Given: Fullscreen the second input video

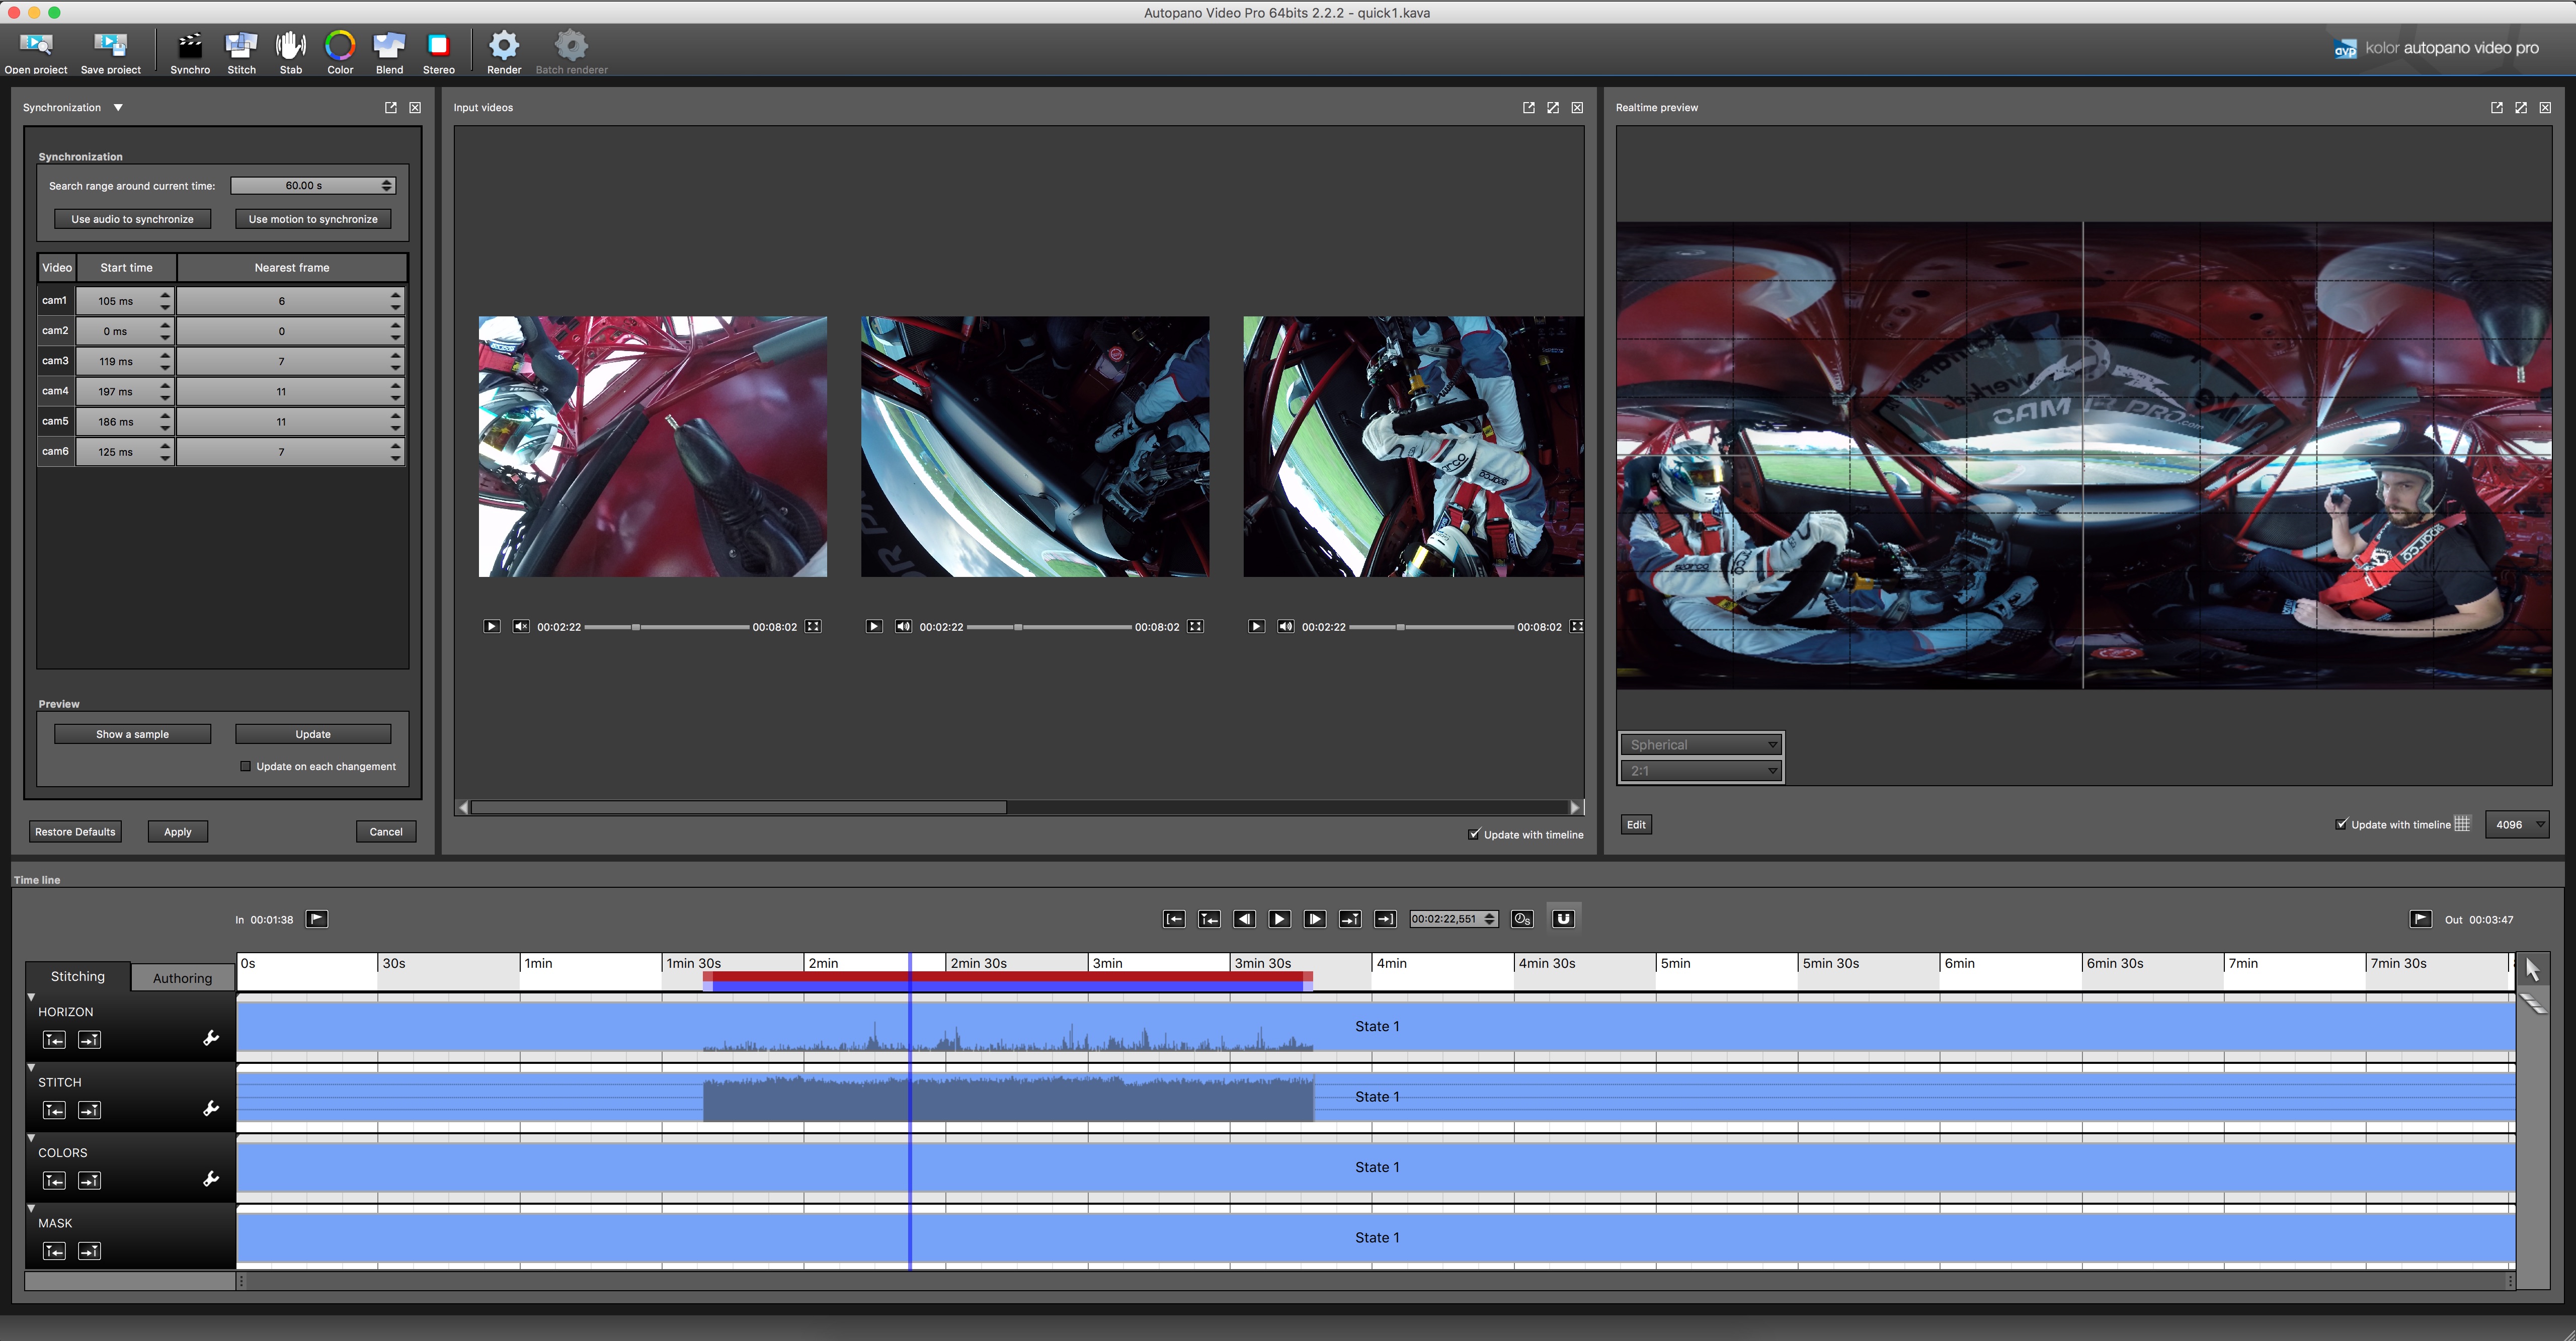Looking at the screenshot, I should [x=1195, y=626].
